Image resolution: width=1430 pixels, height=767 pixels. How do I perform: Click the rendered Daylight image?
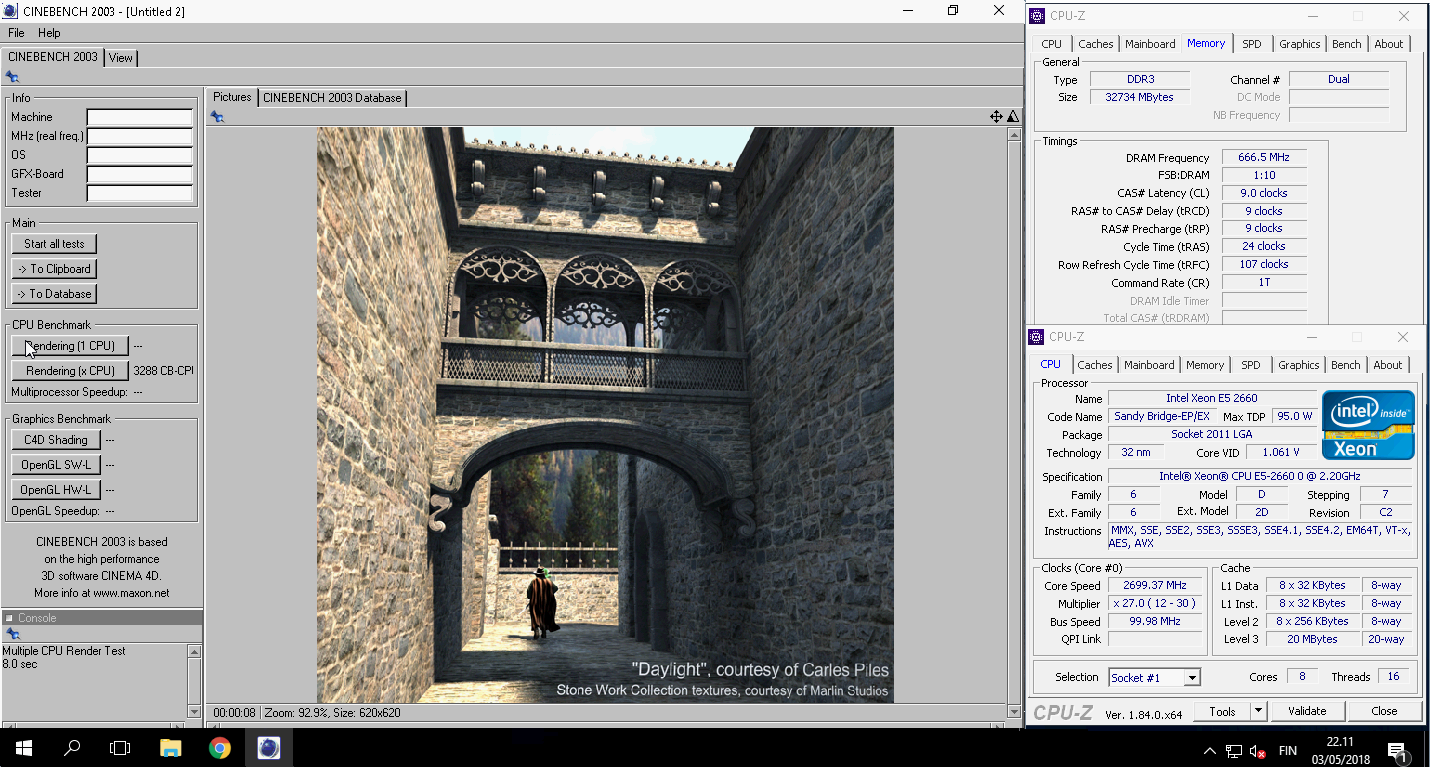pos(605,415)
